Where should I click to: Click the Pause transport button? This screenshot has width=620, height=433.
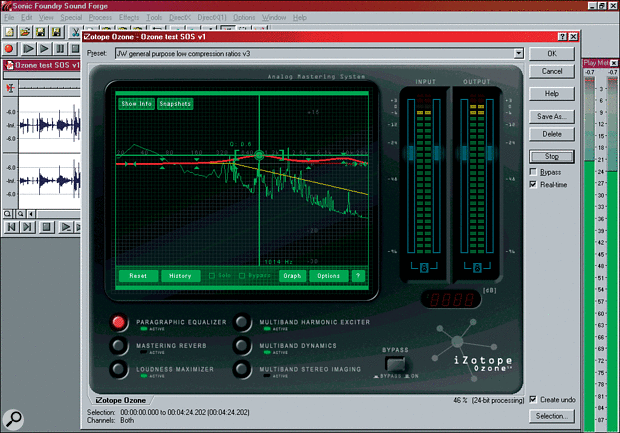(x=60, y=49)
